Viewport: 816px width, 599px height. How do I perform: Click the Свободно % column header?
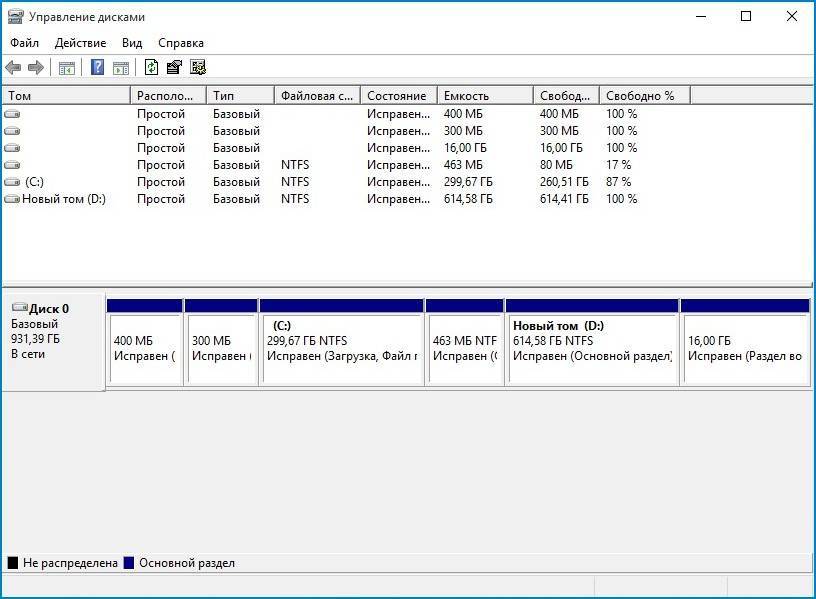pos(644,96)
